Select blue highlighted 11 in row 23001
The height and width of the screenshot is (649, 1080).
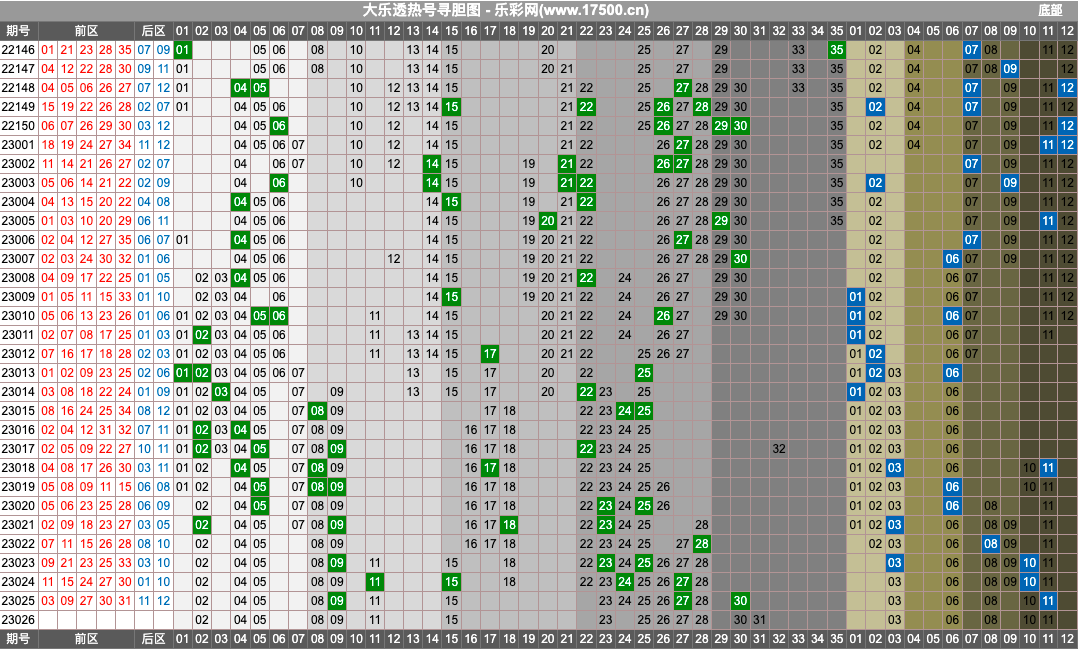(x=1048, y=145)
